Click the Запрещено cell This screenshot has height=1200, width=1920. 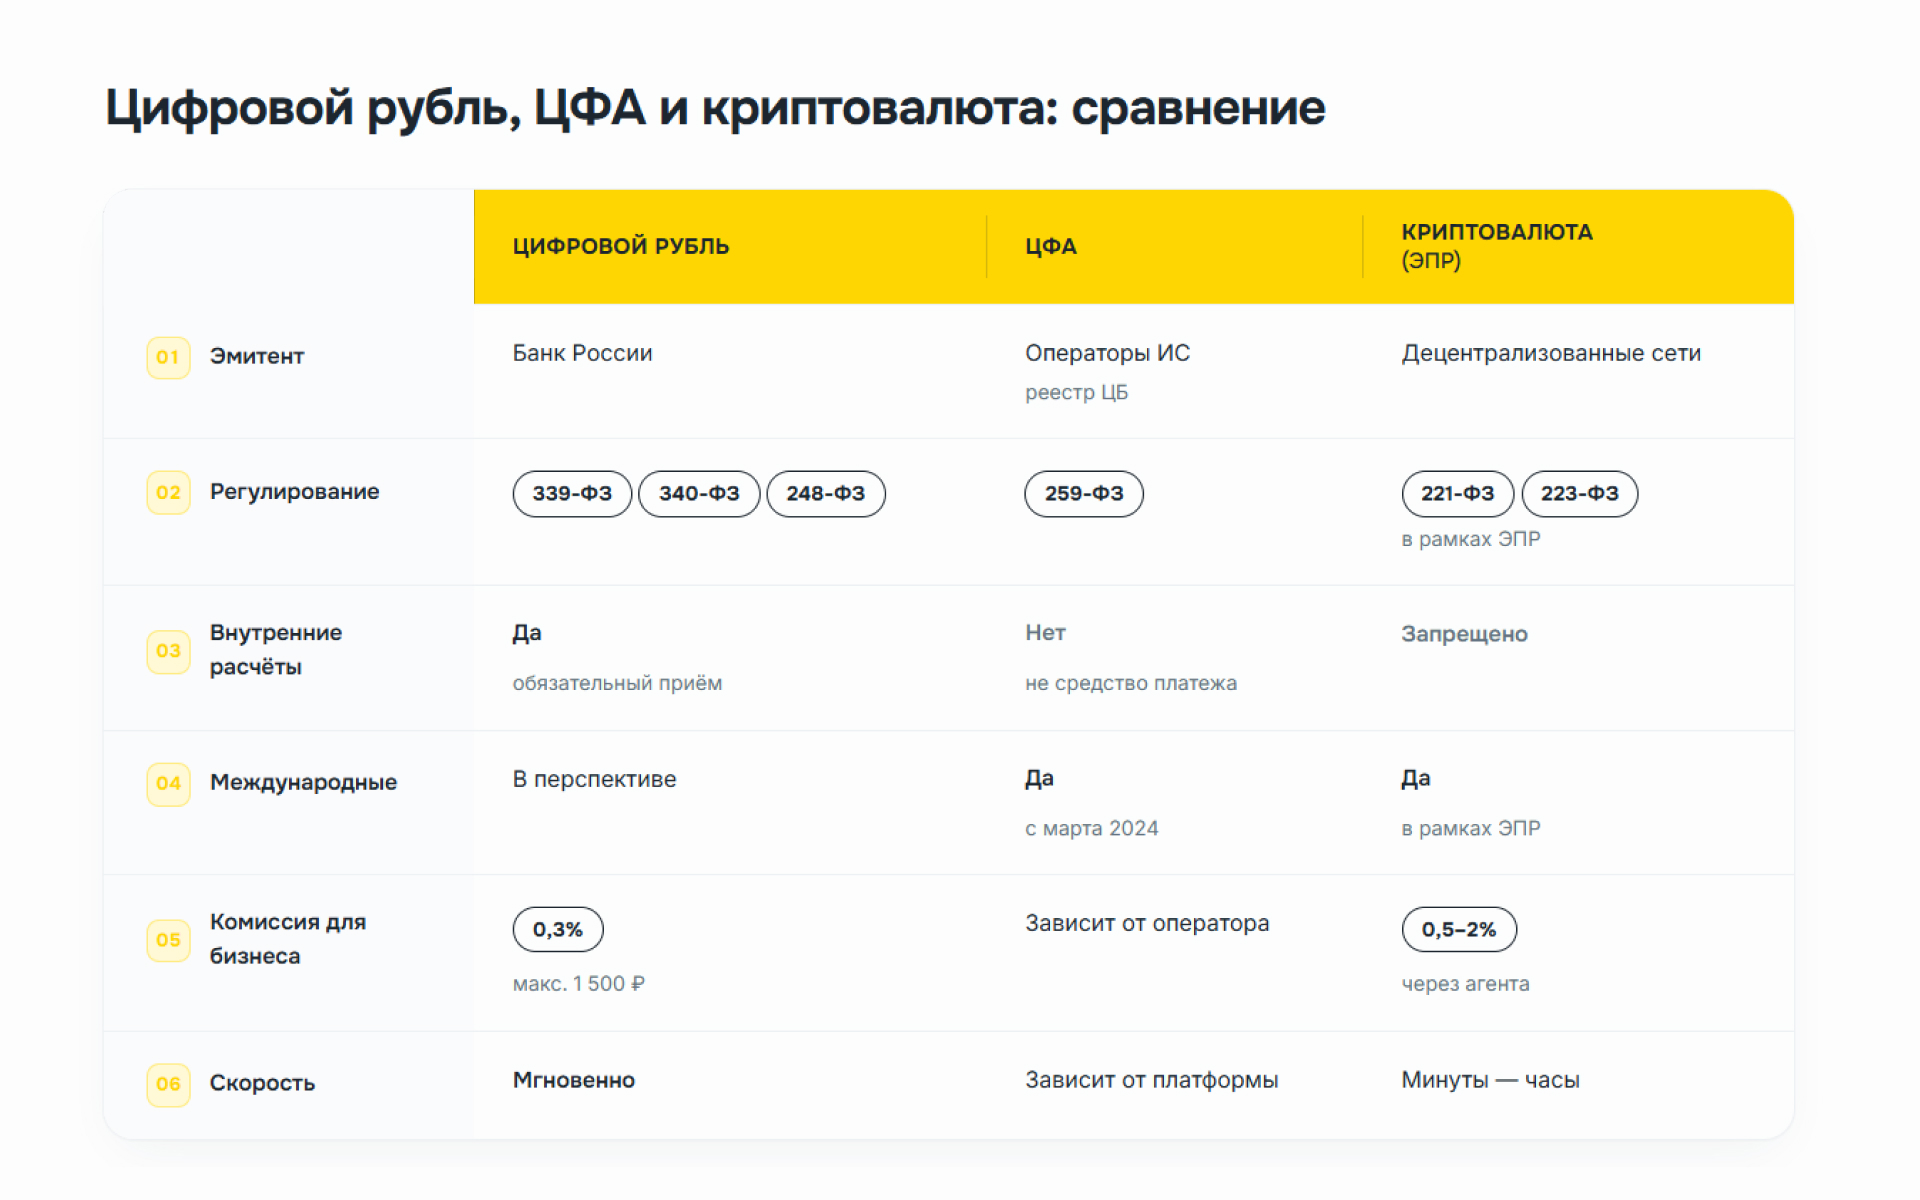(x=1464, y=634)
